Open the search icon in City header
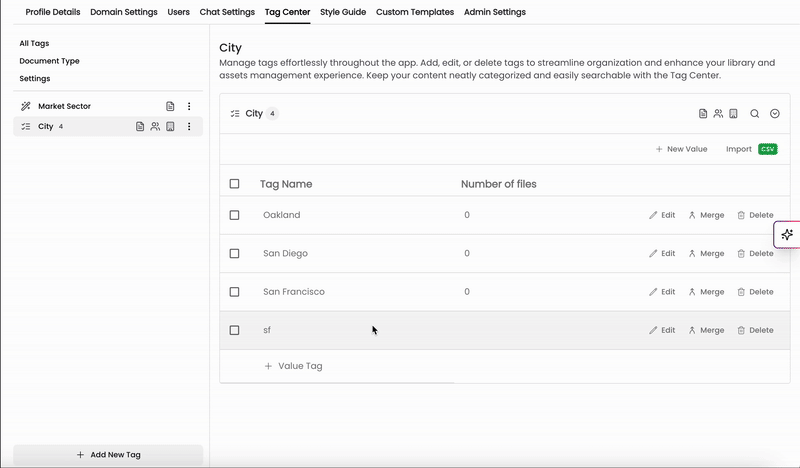 pyautogui.click(x=754, y=114)
